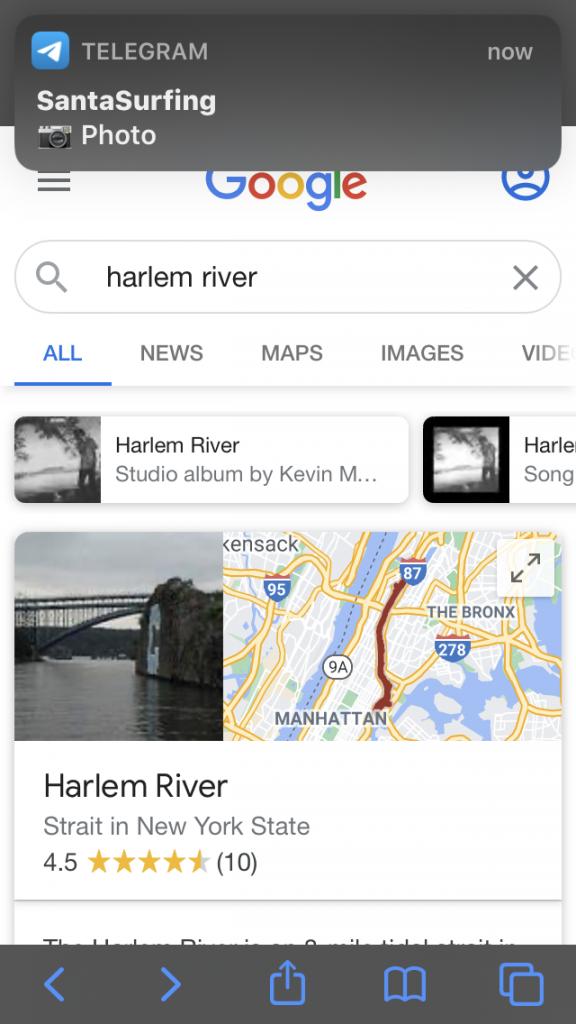
Task: Open the Safari share sheet
Action: click(x=287, y=983)
